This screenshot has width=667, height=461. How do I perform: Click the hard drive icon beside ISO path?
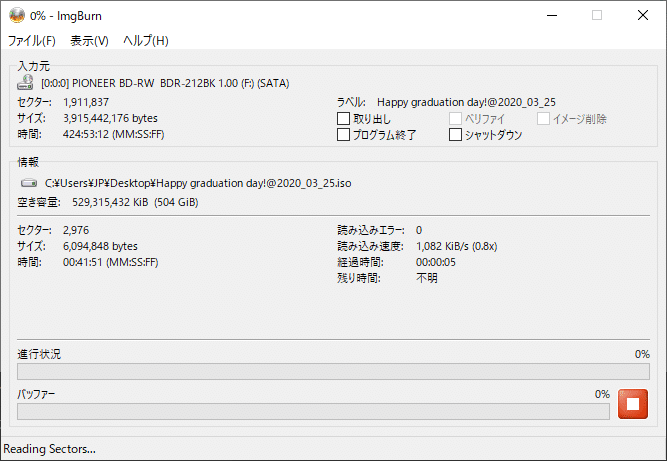click(x=29, y=183)
